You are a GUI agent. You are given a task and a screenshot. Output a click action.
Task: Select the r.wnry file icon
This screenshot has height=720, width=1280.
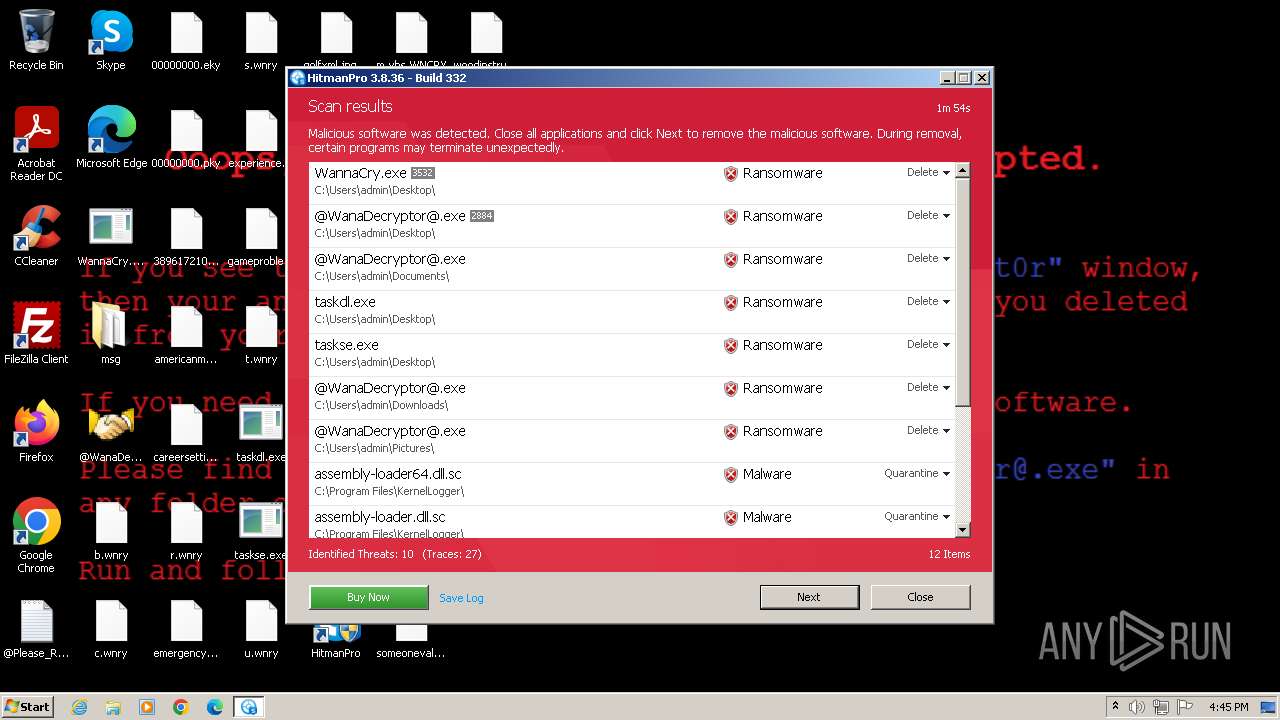[186, 530]
